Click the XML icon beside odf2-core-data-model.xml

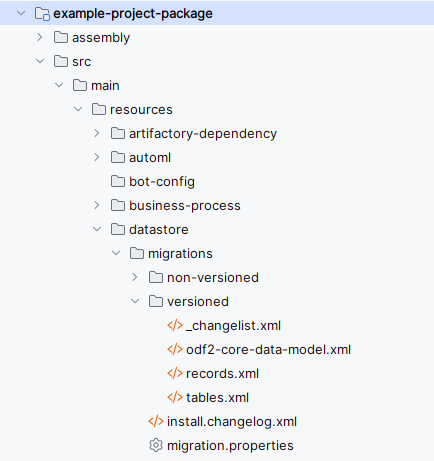175,350
